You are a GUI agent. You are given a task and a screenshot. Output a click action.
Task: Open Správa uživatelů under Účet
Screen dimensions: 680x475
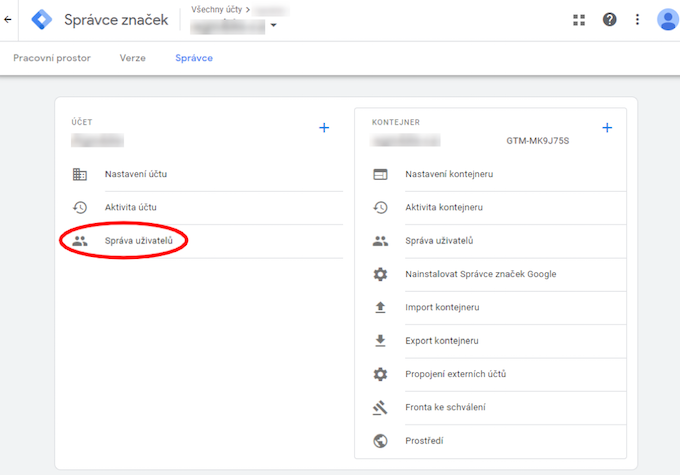(139, 241)
